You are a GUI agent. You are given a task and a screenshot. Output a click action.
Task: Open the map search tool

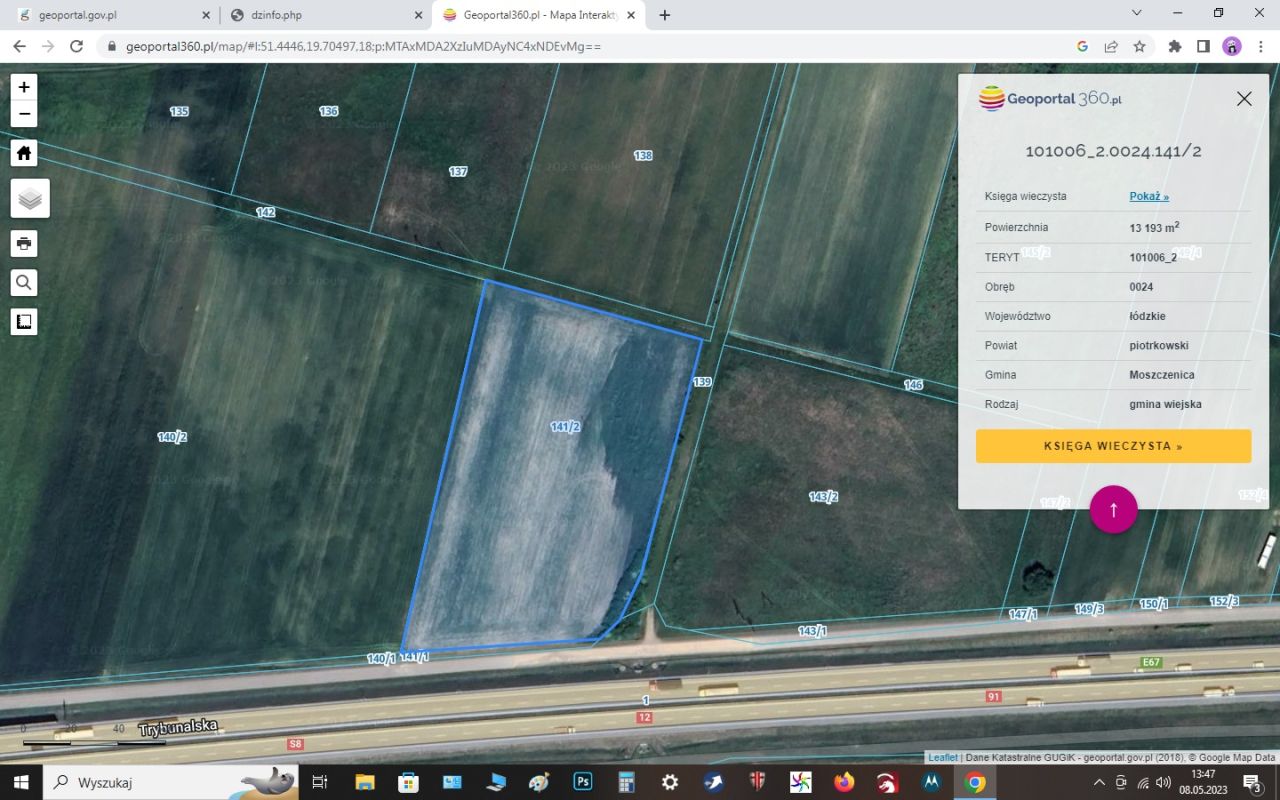point(24,283)
